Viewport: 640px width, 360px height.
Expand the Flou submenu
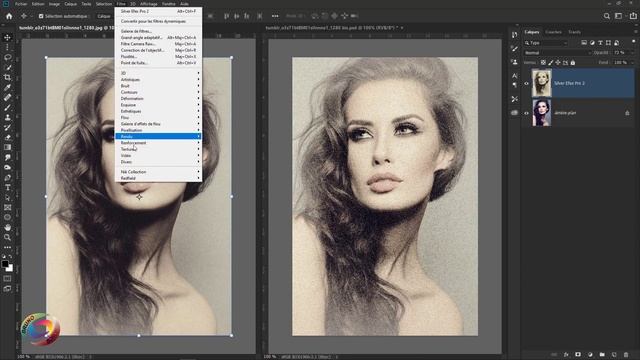[158, 118]
